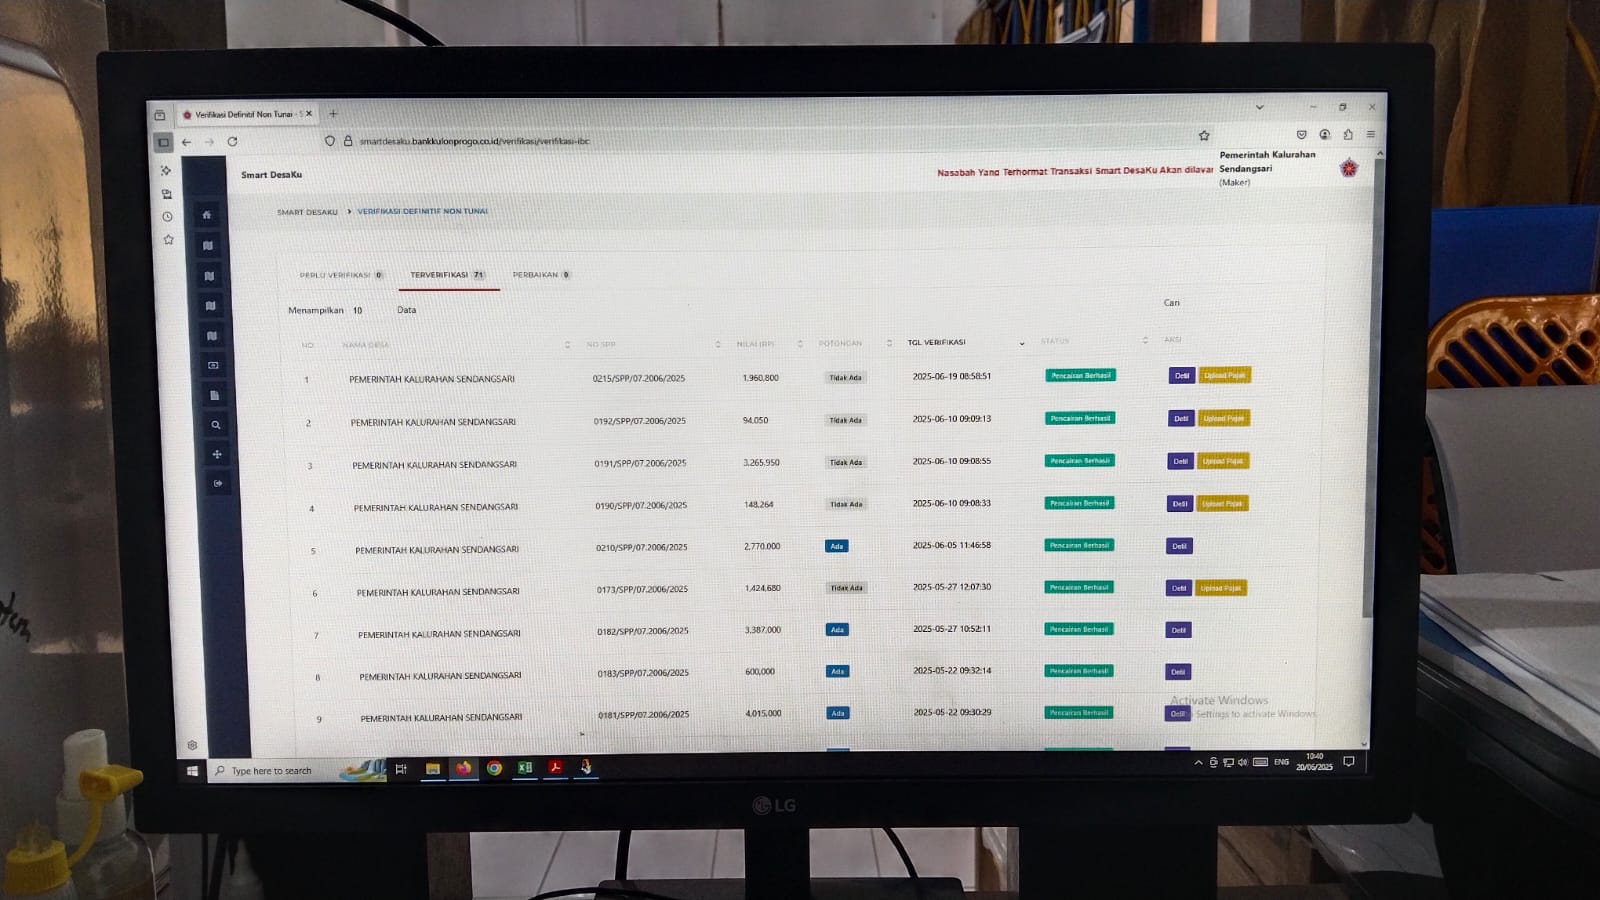Click Detil for SPP 0183

[x=1178, y=672]
